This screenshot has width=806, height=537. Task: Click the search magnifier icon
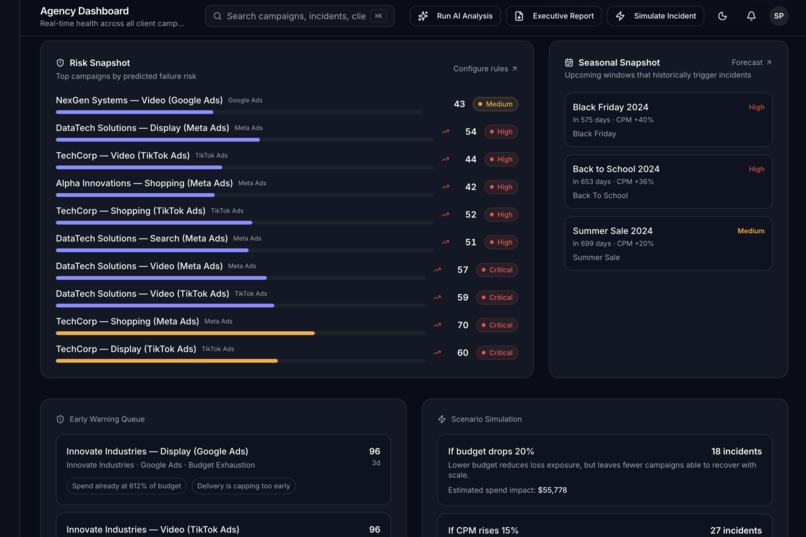[217, 16]
